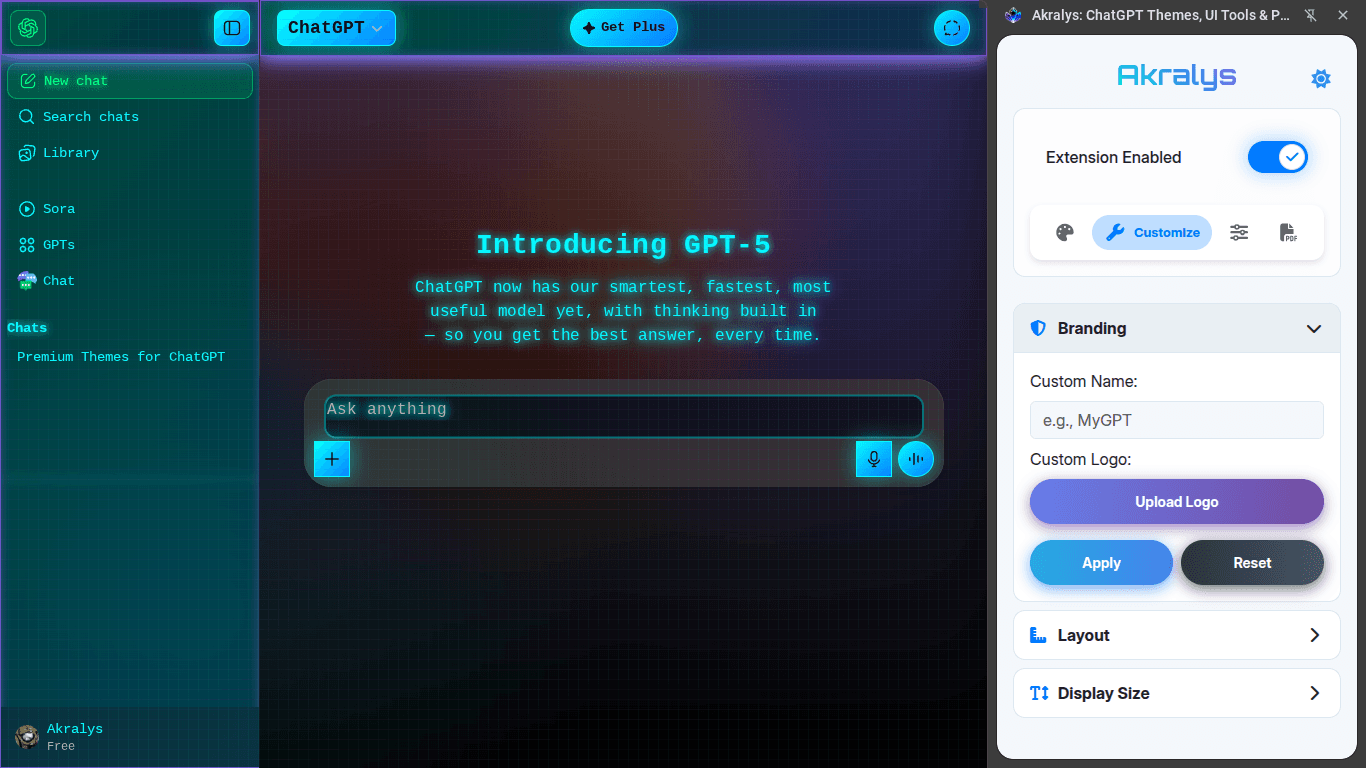
Task: Click the extension mute icon in browser toolbar
Action: point(1310,15)
